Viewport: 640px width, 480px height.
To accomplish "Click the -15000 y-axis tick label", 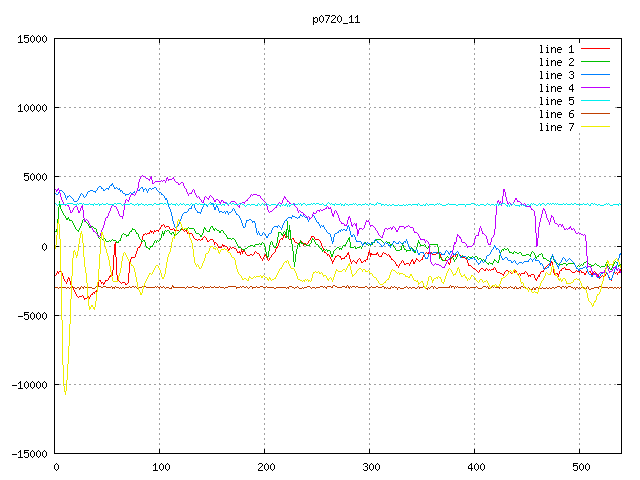I will (28, 454).
